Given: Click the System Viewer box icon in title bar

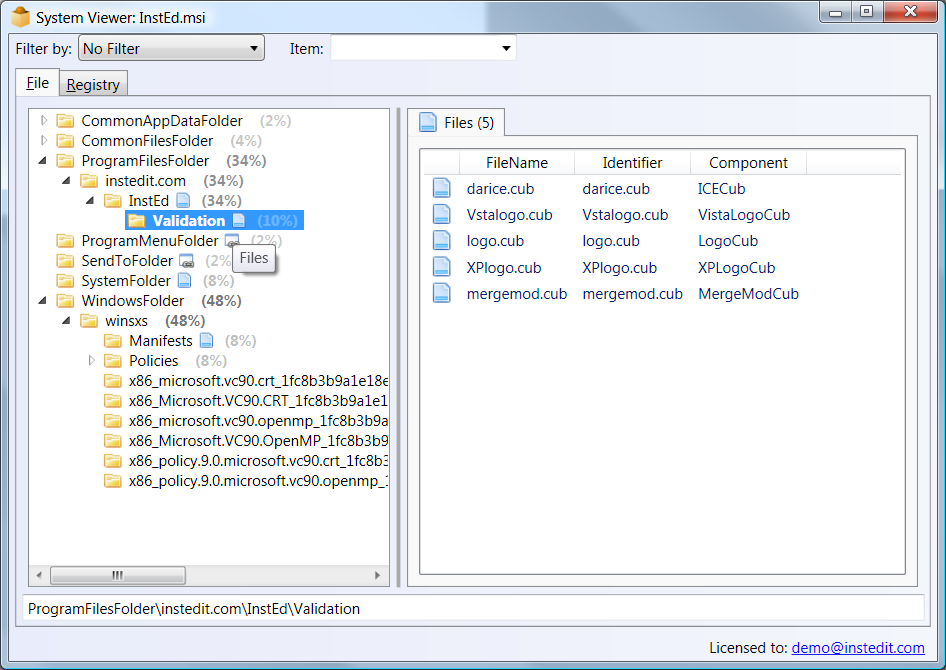Looking at the screenshot, I should click(x=21, y=17).
